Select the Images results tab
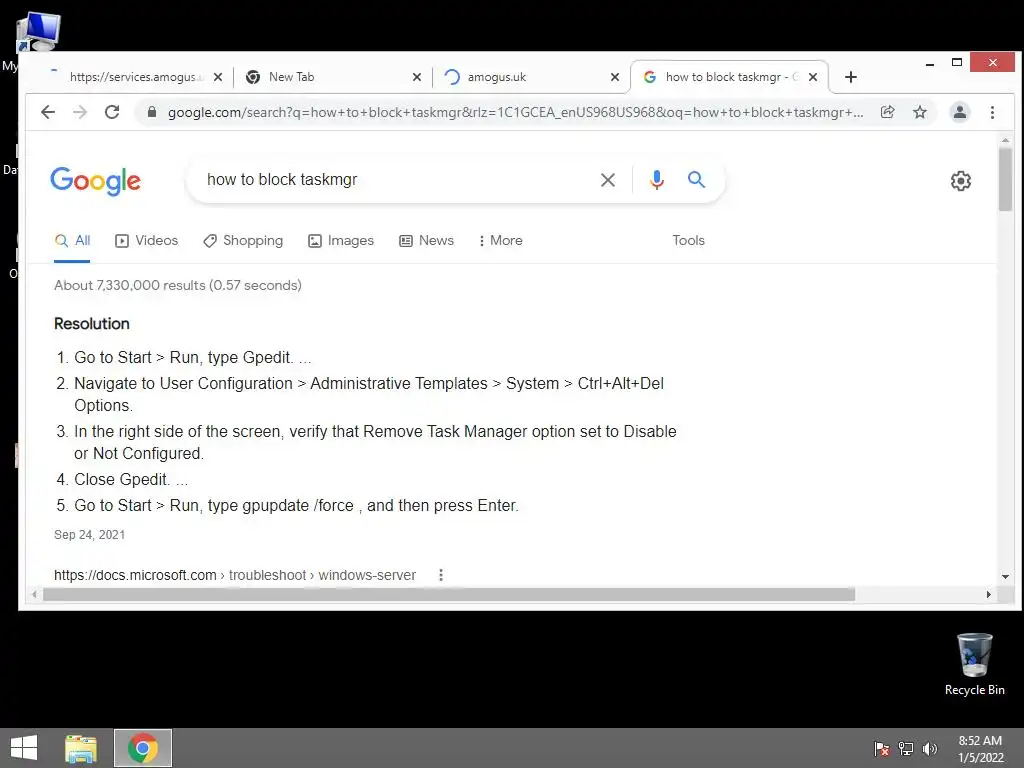The height and width of the screenshot is (768, 1024). 341,240
